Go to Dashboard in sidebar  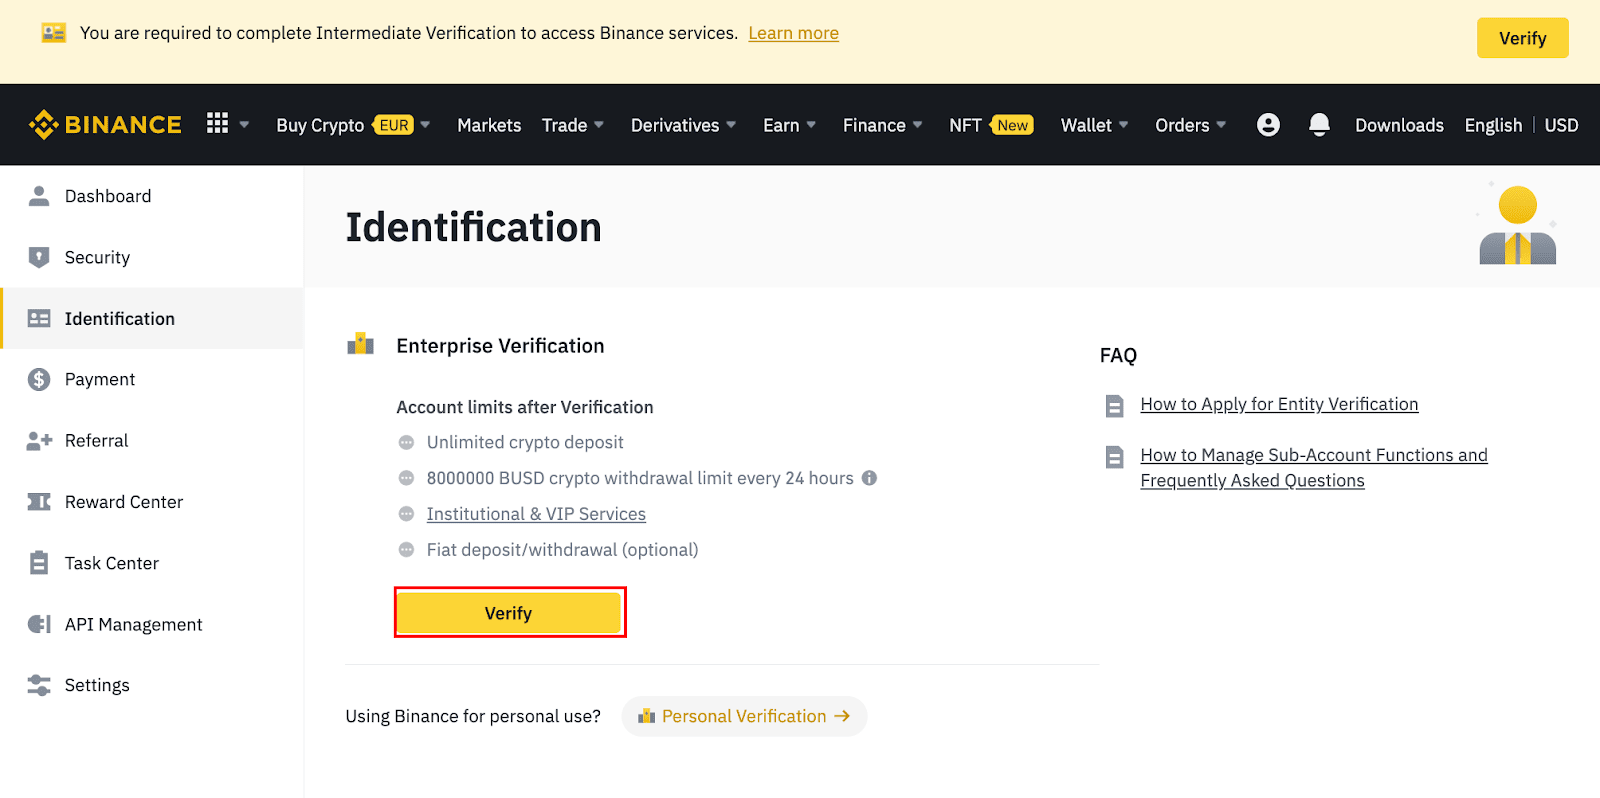tap(108, 196)
